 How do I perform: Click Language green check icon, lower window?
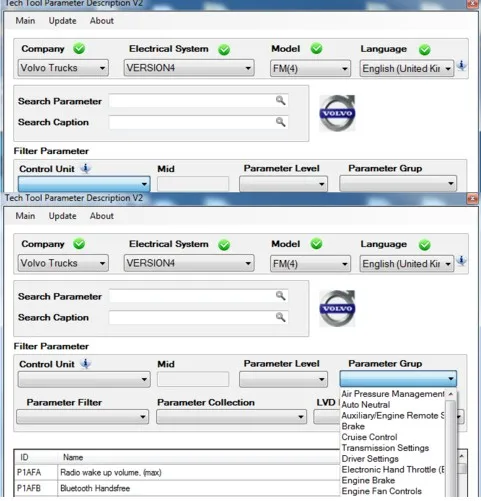pyautogui.click(x=425, y=245)
